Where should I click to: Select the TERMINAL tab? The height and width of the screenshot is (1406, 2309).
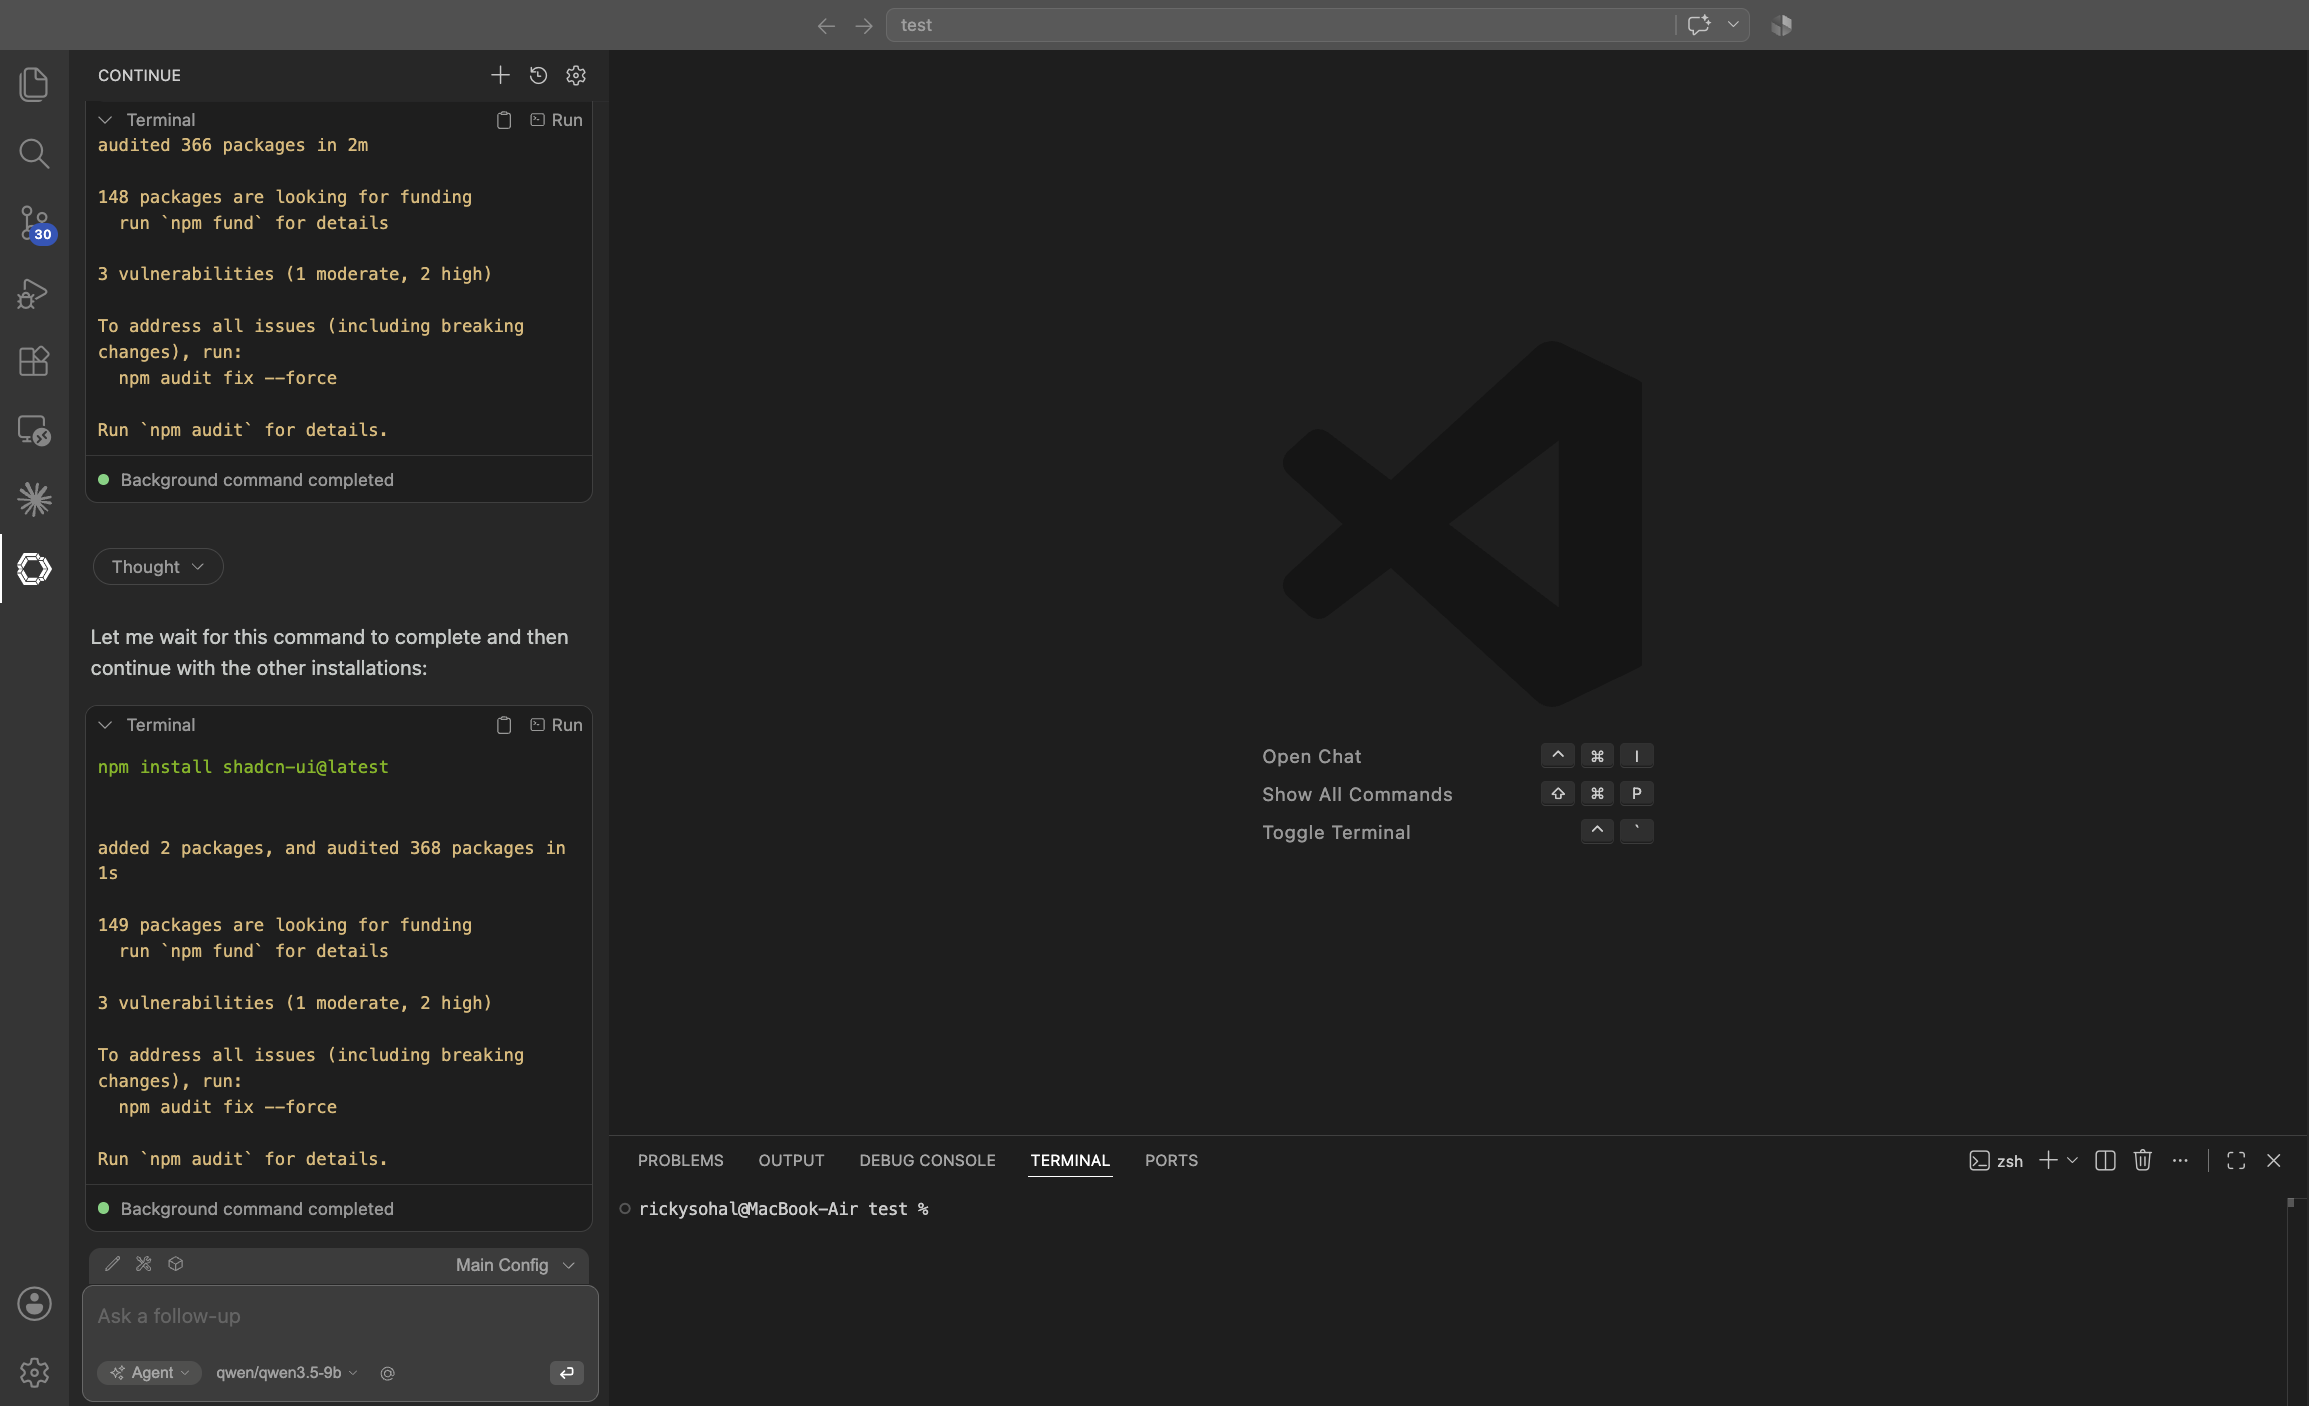[1070, 1160]
